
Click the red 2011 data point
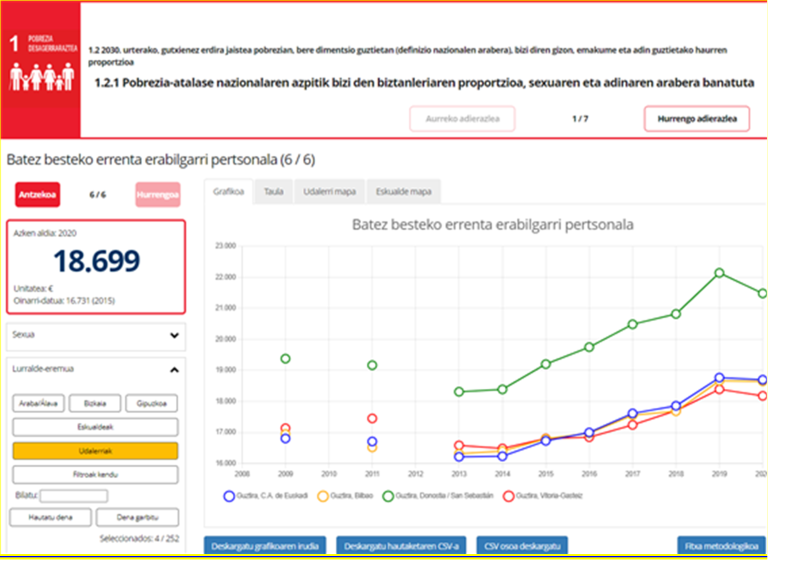372,419
